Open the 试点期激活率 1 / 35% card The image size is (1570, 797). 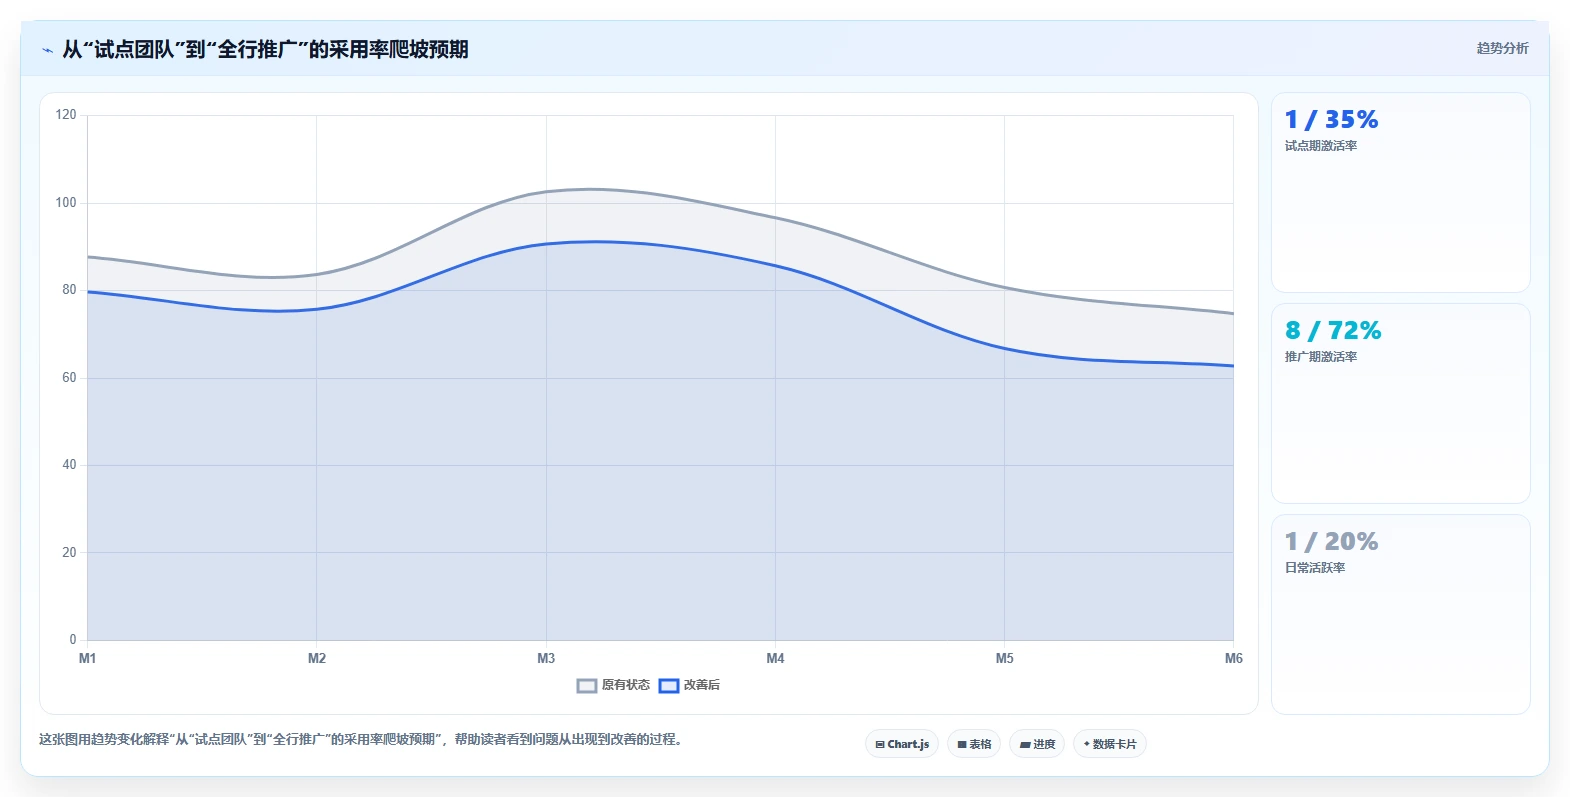1400,193
